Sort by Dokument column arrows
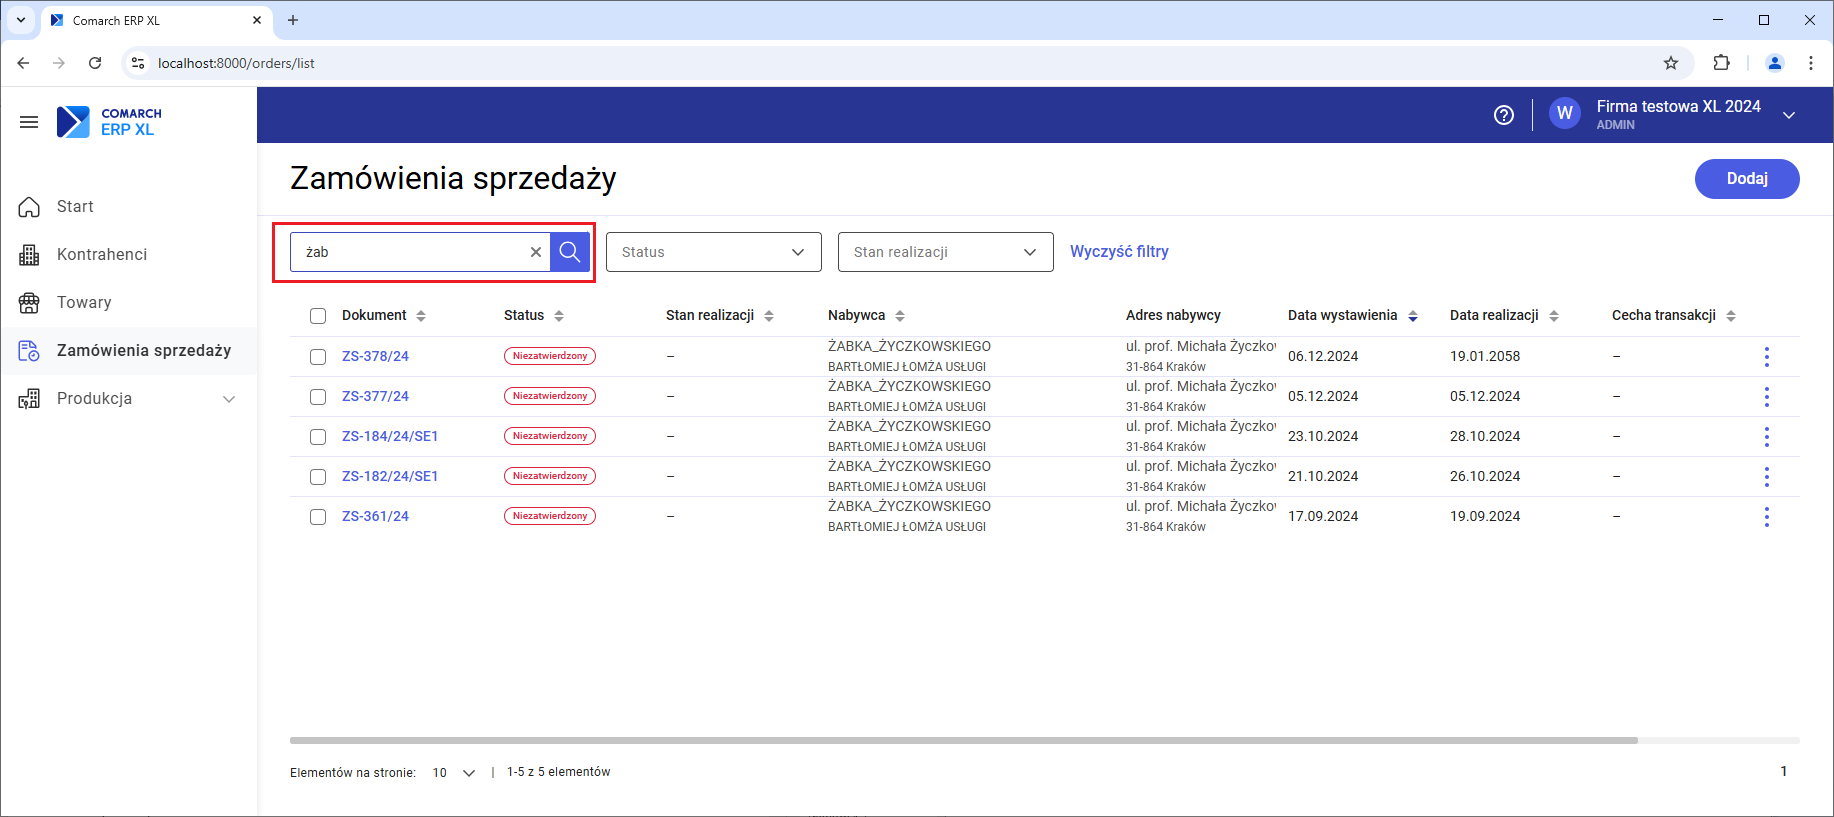The width and height of the screenshot is (1834, 817). (421, 316)
